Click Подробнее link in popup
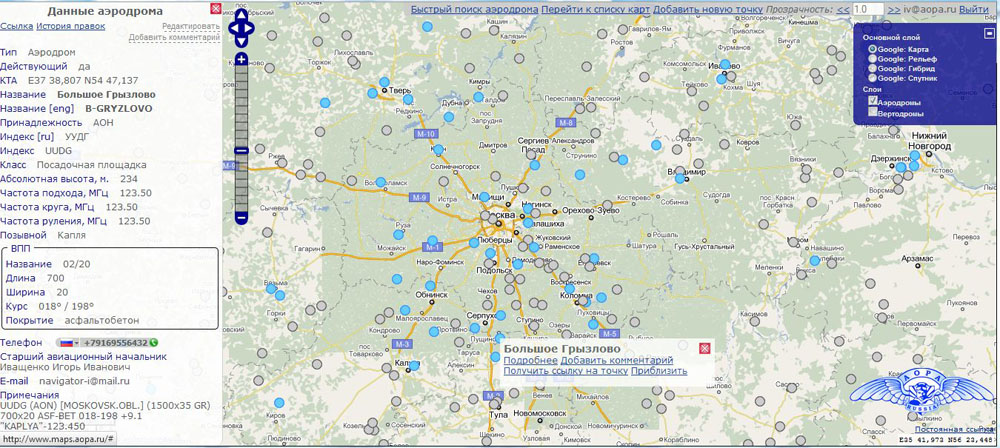The image size is (1000, 448). 530,360
